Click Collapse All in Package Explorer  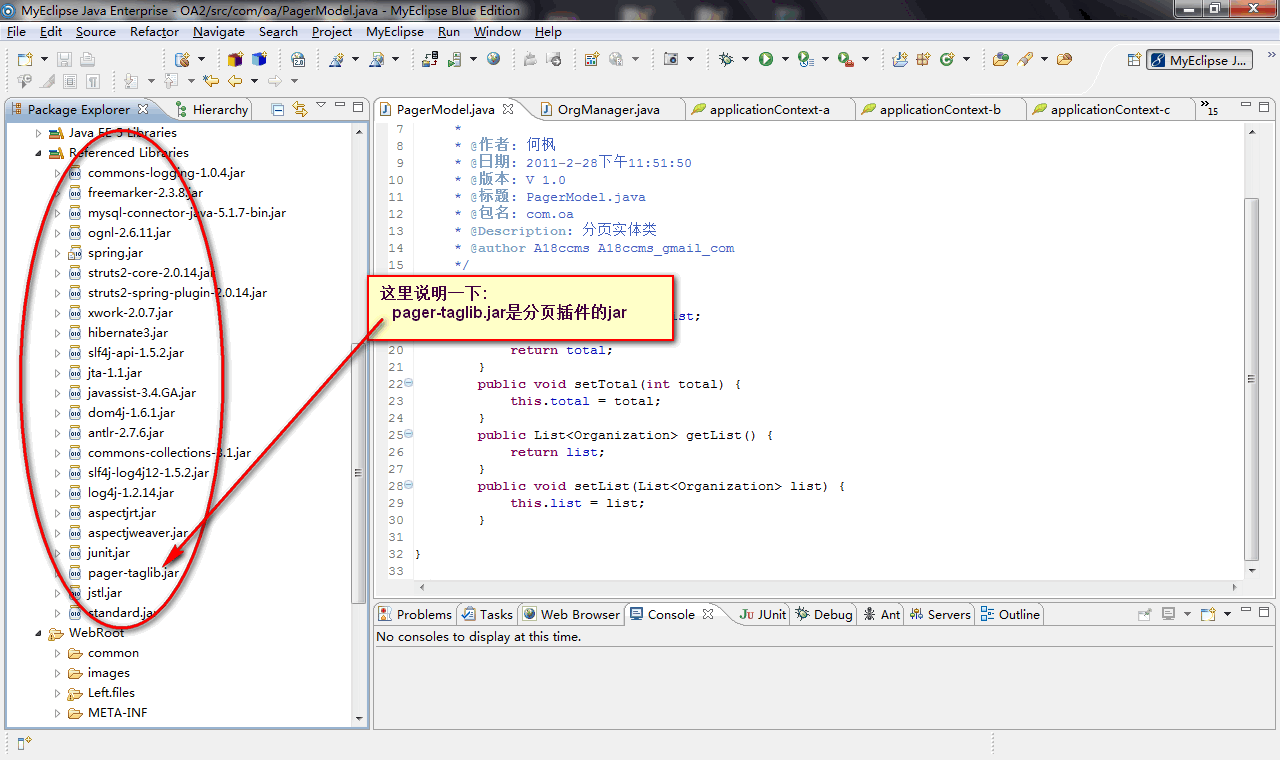coord(278,110)
